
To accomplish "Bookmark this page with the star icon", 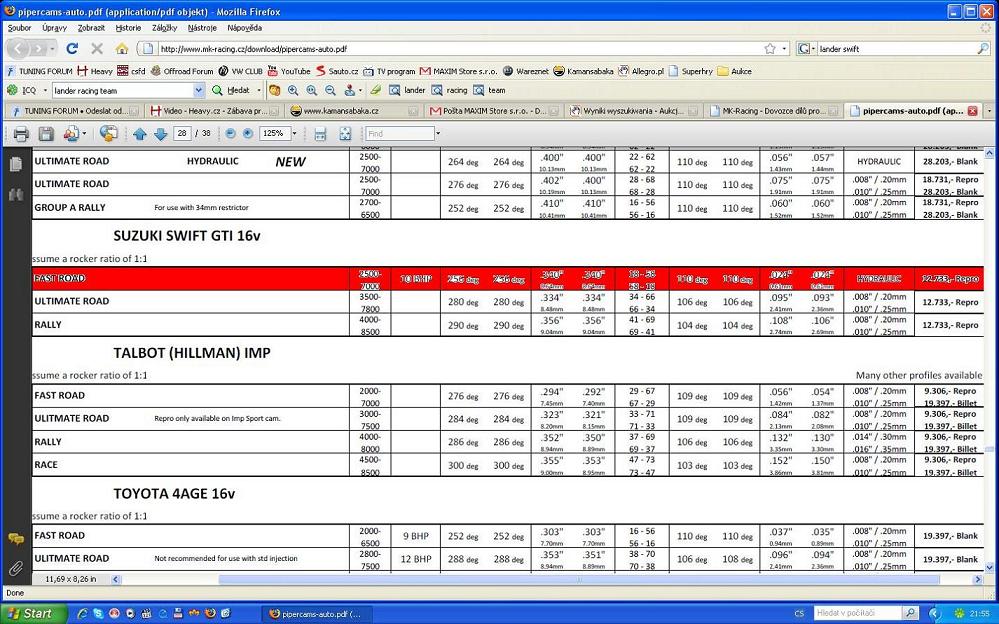I will pos(770,48).
